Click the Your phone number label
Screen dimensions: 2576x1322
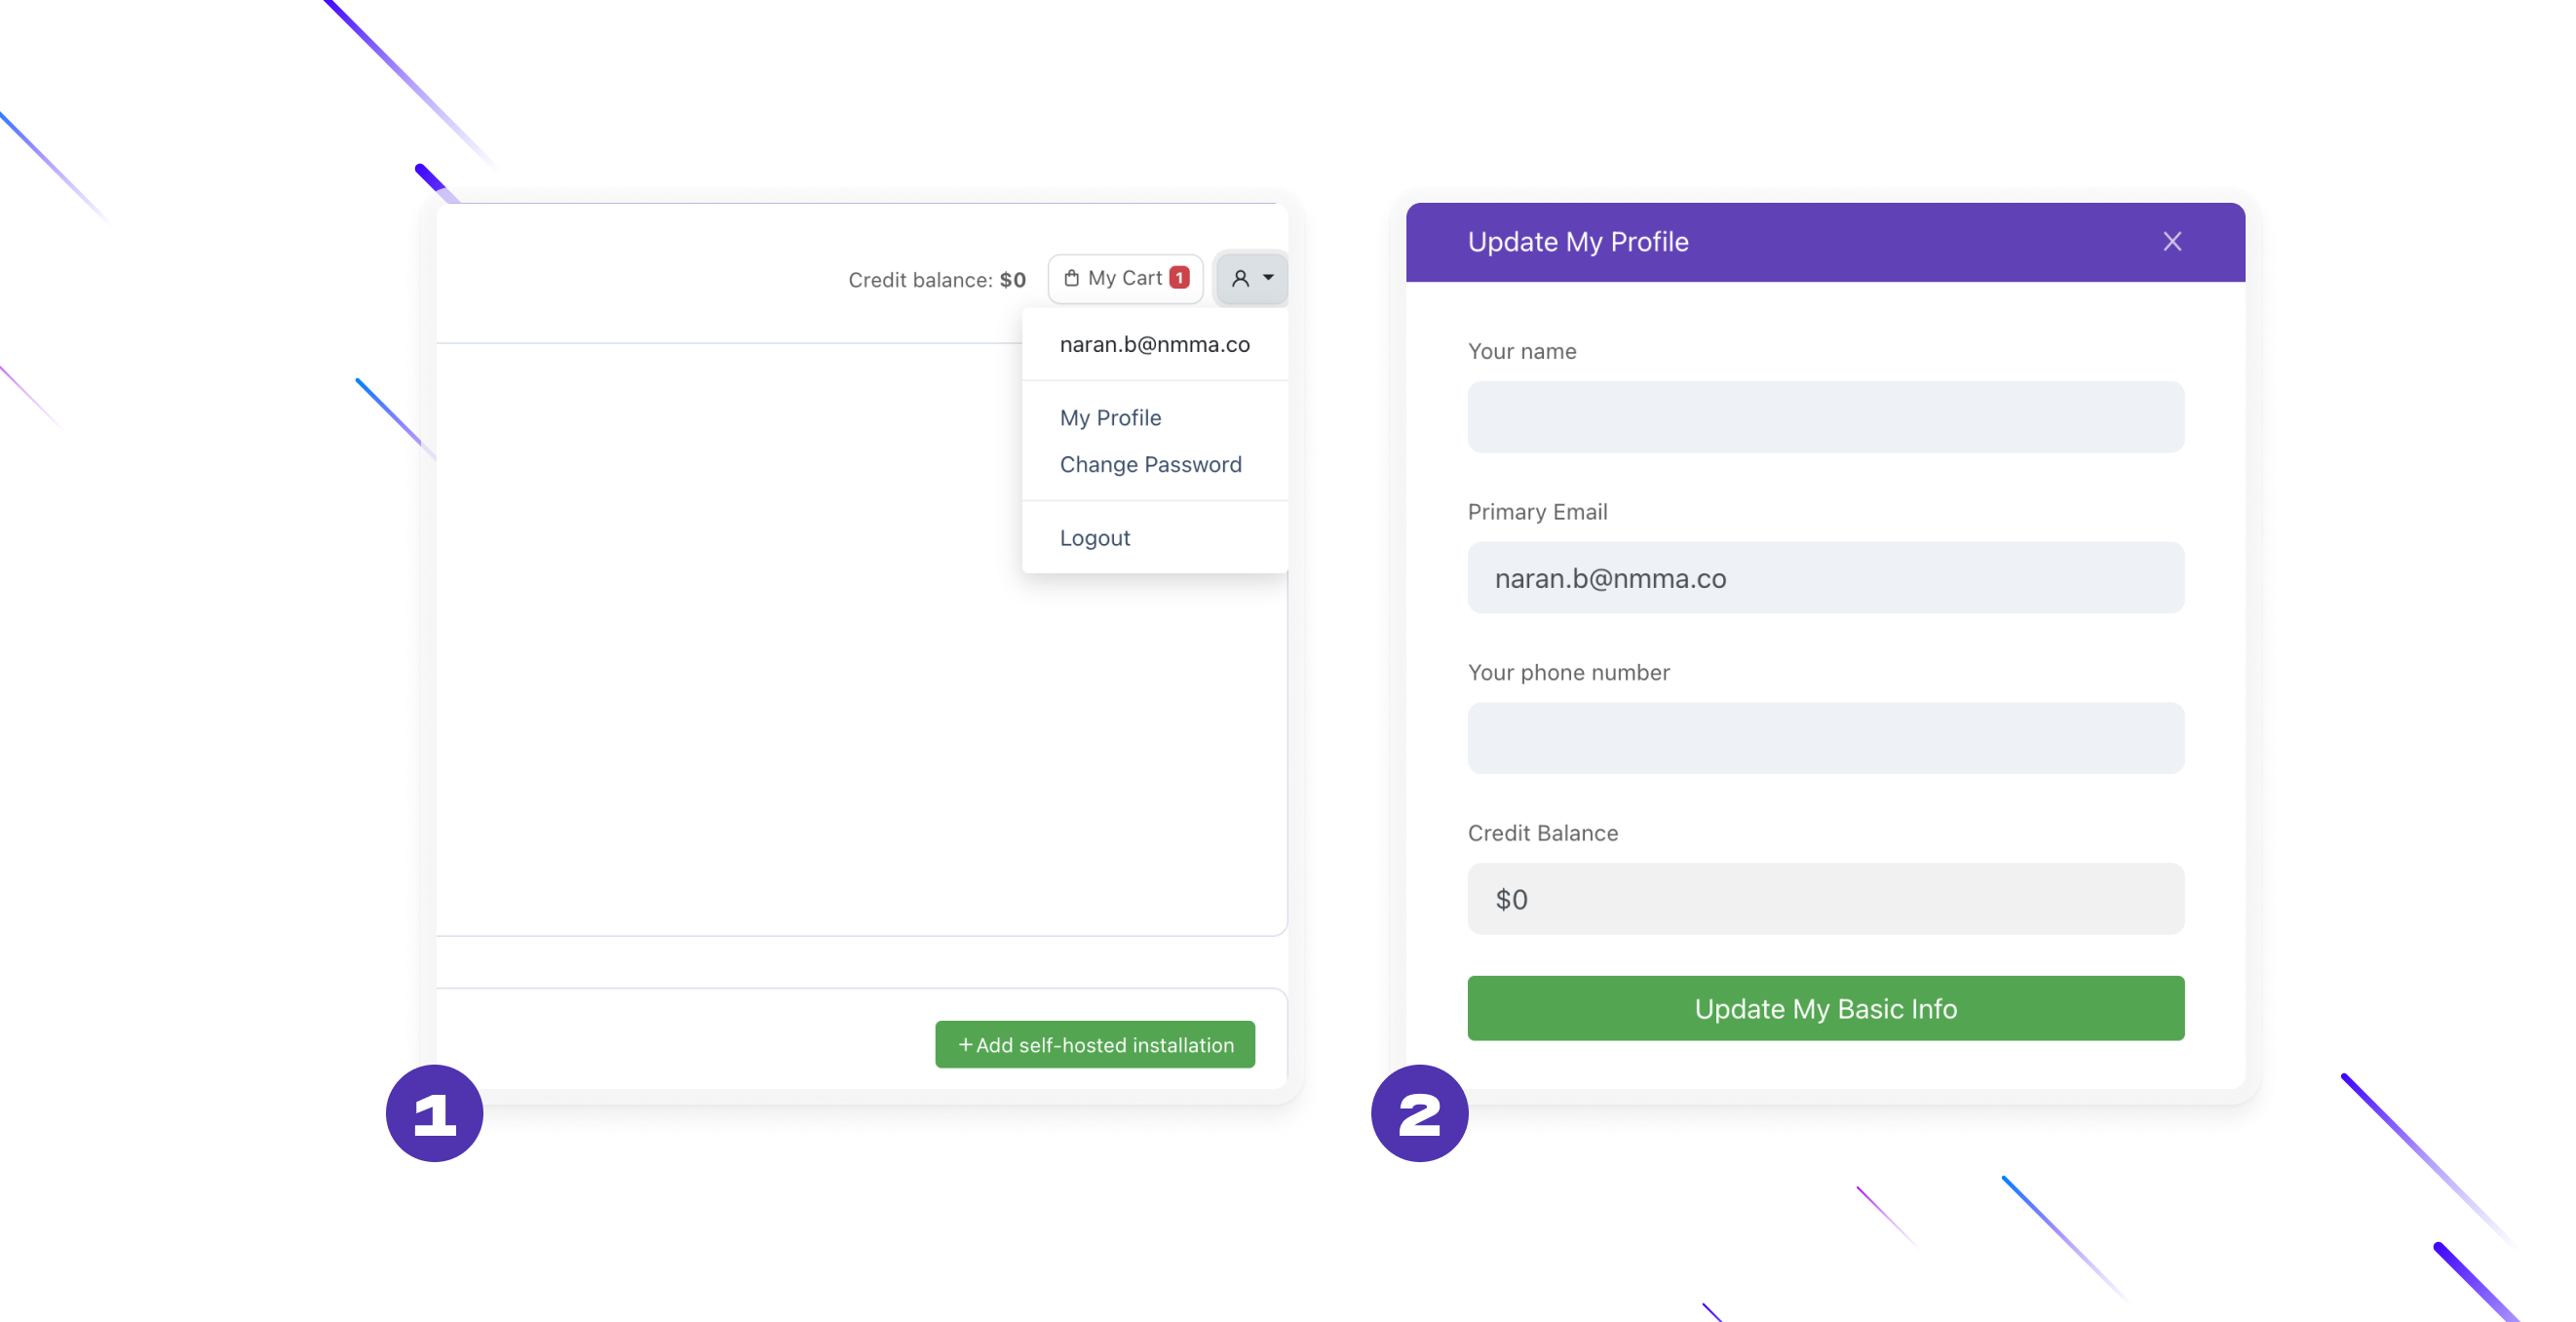point(1568,673)
